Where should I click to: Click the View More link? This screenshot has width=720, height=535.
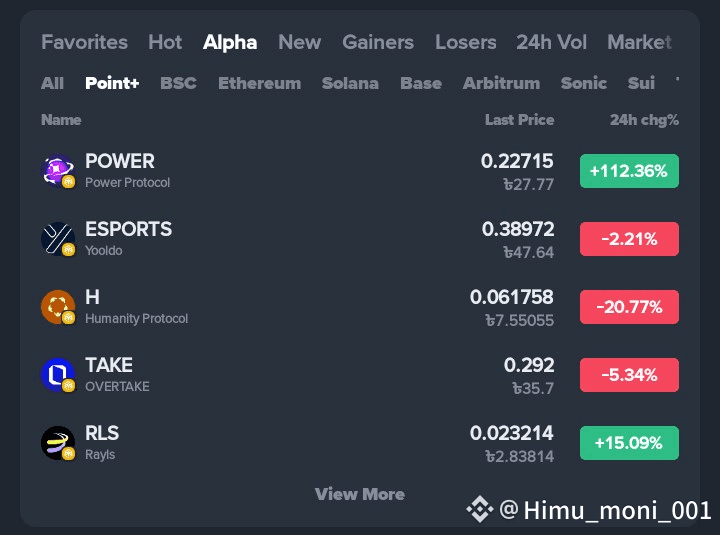click(x=360, y=494)
